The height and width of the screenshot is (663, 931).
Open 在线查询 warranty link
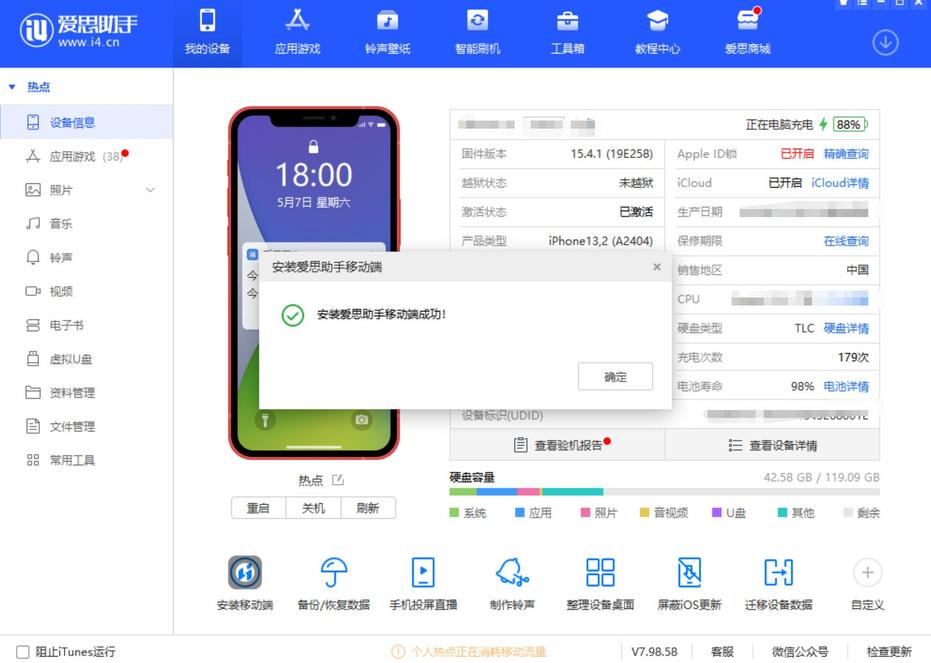click(846, 241)
